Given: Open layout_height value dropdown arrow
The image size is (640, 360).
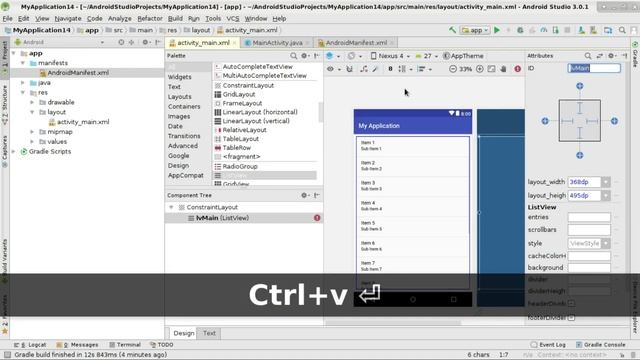Looking at the screenshot, I should pyautogui.click(x=606, y=196).
